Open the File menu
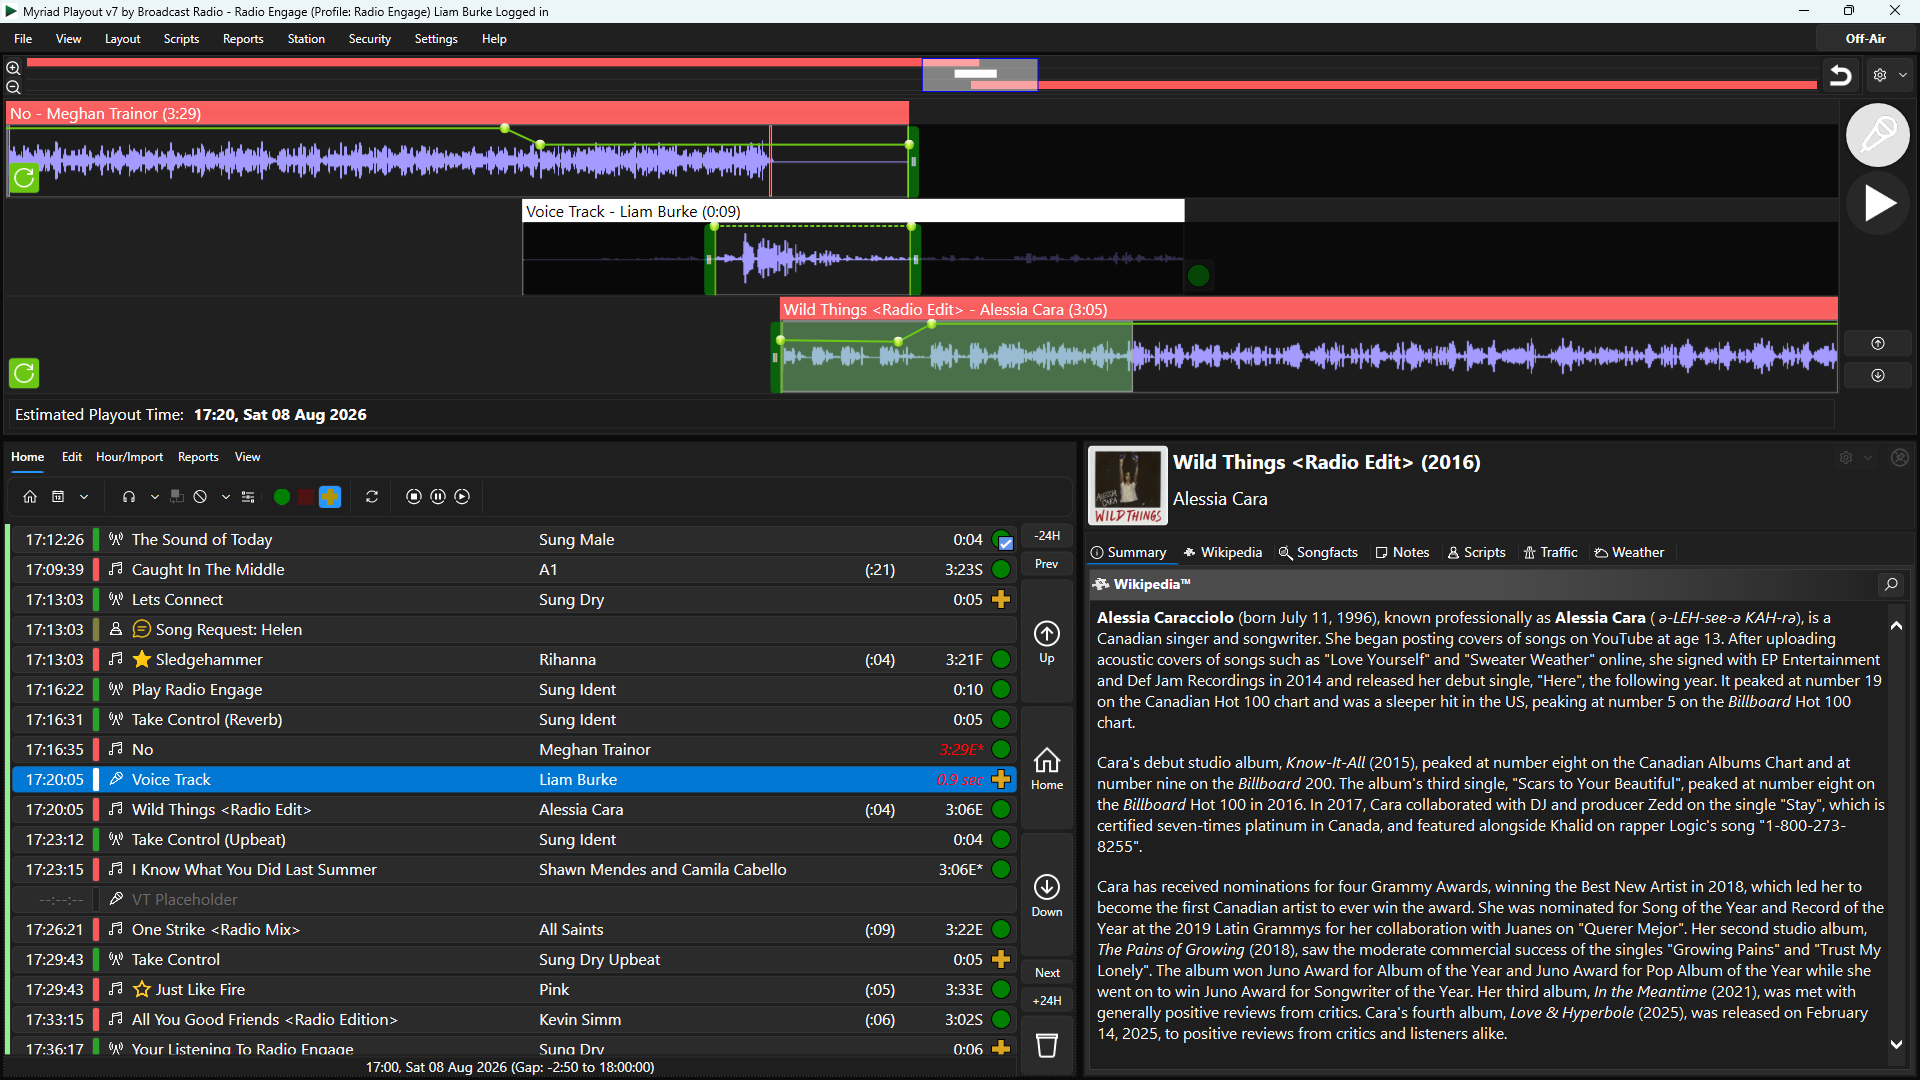Screen dimensions: 1920x1080 23,39
